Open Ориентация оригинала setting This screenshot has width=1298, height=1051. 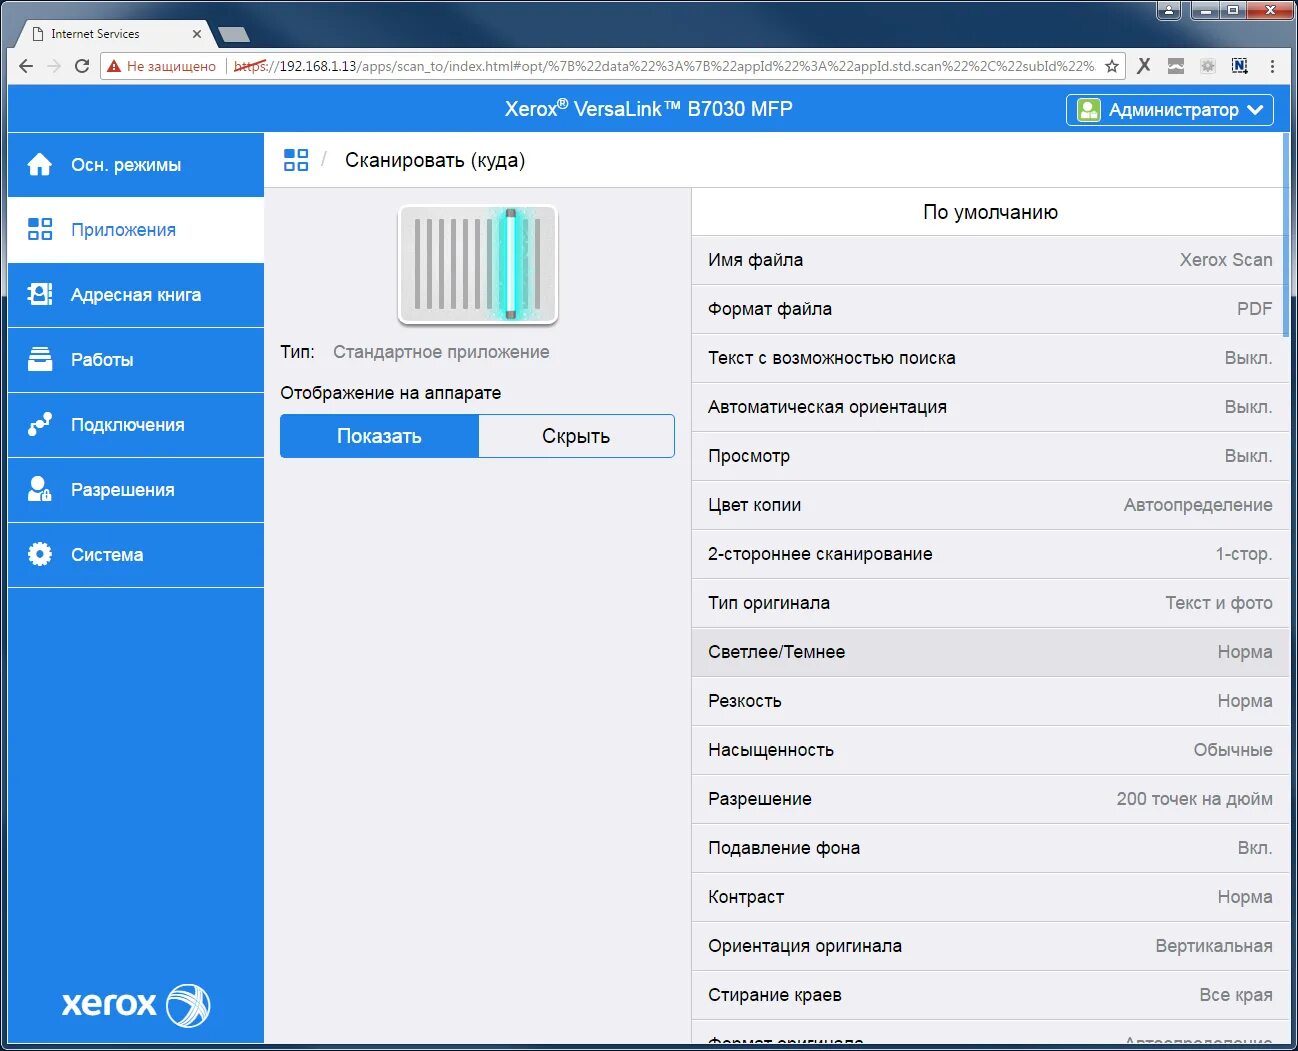coord(990,946)
